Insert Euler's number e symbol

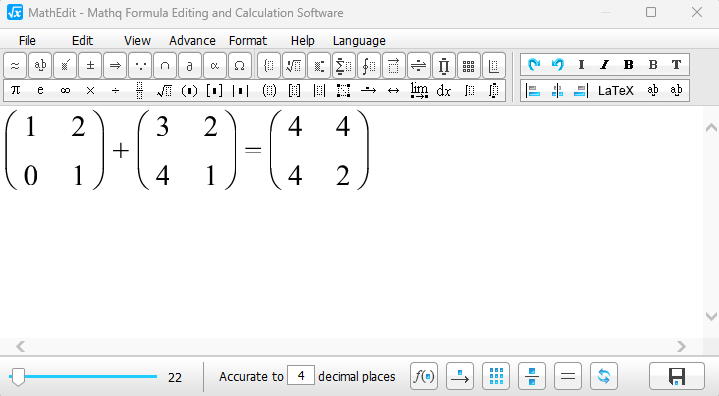[40, 90]
